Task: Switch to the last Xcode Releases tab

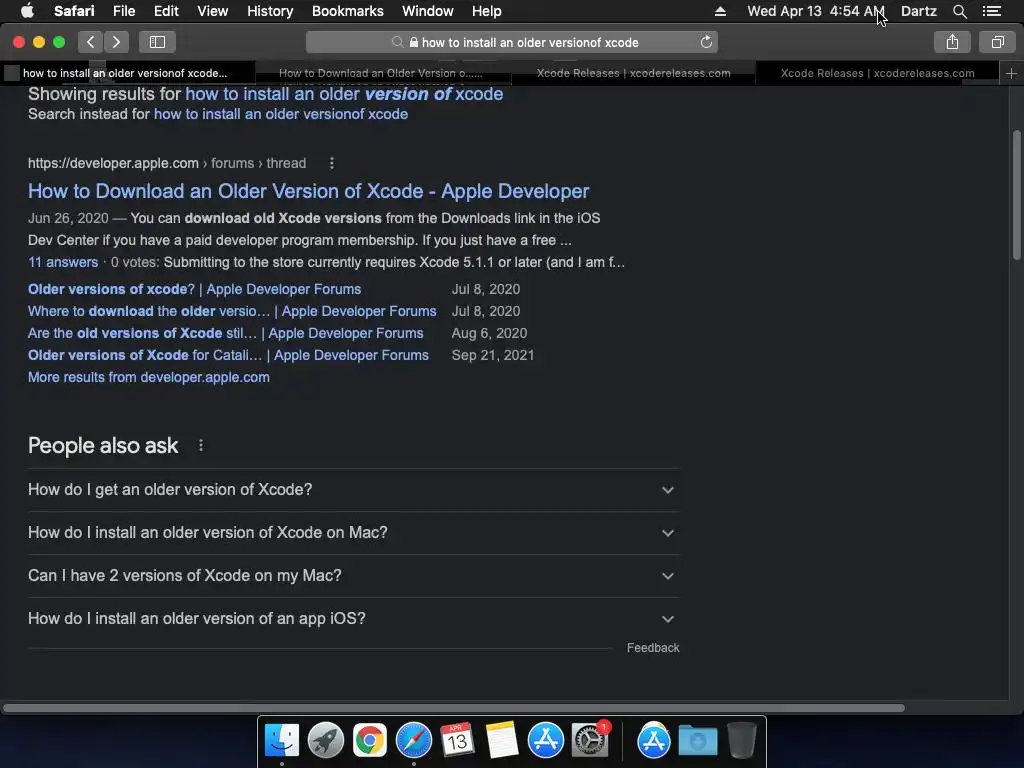Action: [877, 73]
